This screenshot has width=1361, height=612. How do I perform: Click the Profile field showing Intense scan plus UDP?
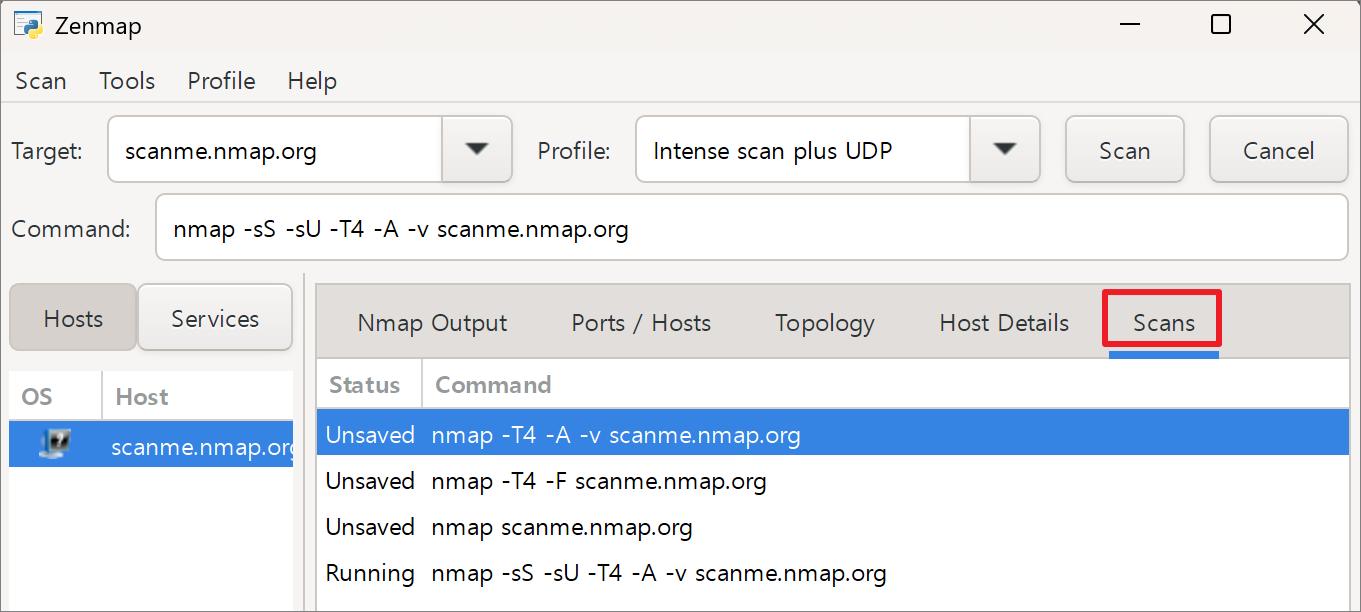[803, 150]
